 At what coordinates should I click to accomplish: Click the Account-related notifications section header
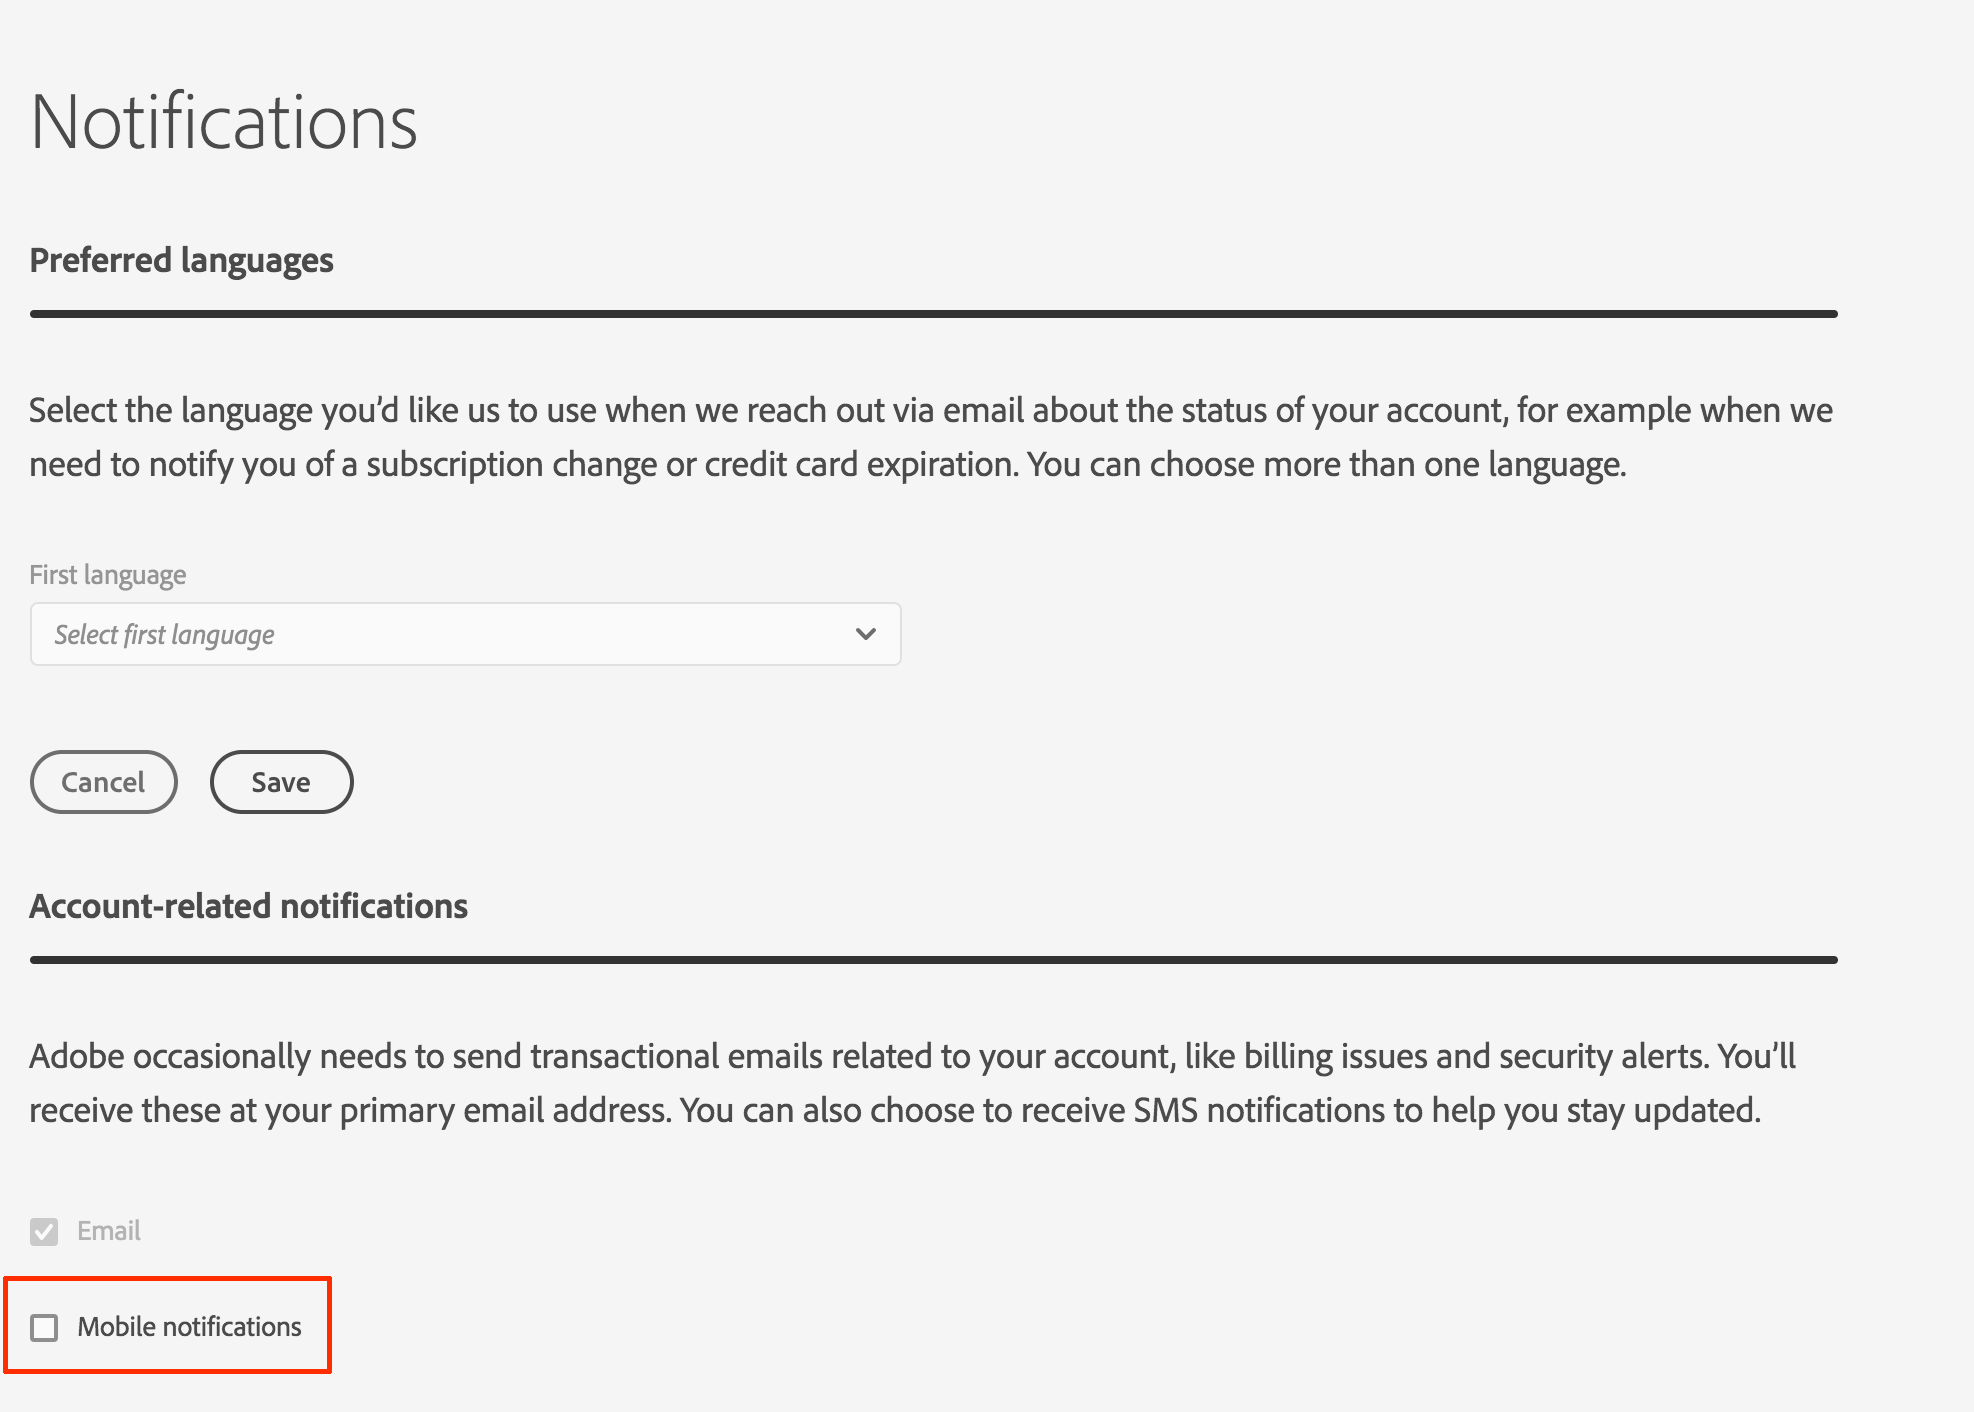pos(249,907)
